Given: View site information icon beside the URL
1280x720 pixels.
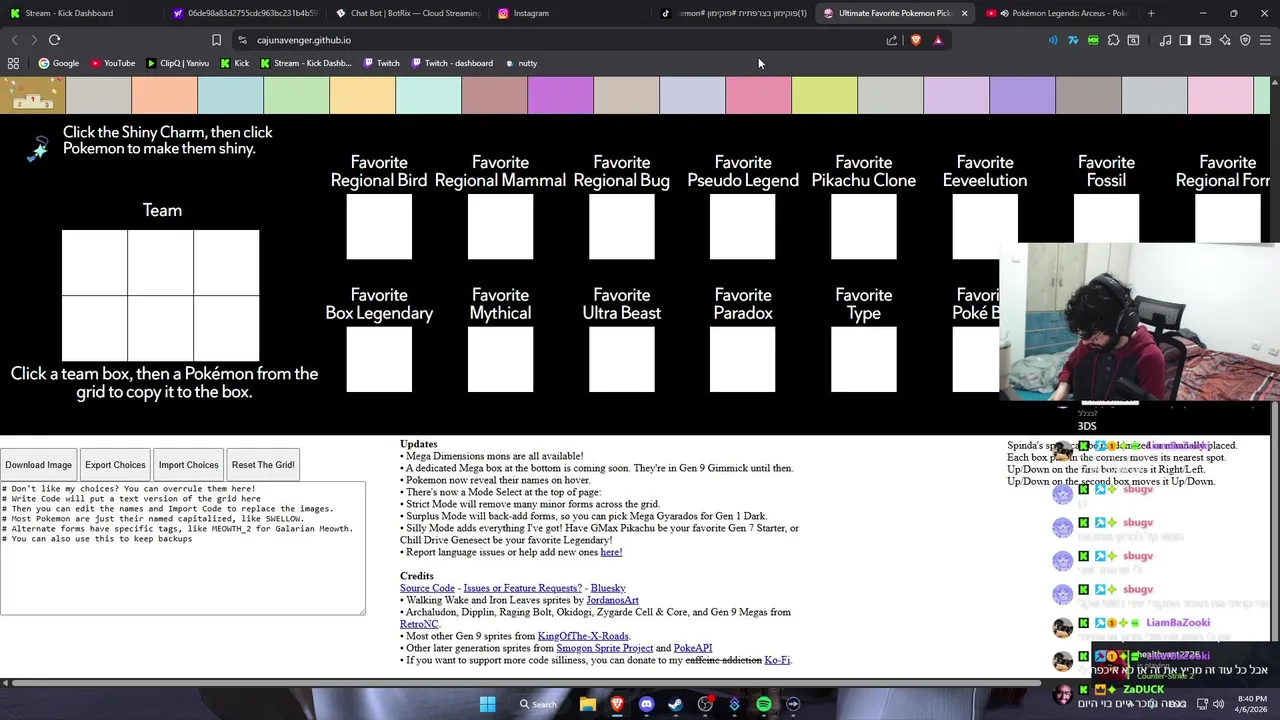Looking at the screenshot, I should (x=242, y=40).
